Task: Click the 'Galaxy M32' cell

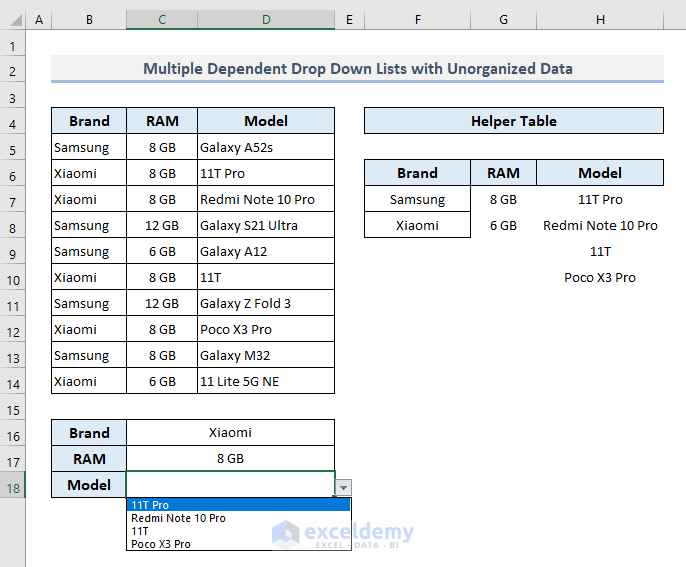Action: coord(266,355)
